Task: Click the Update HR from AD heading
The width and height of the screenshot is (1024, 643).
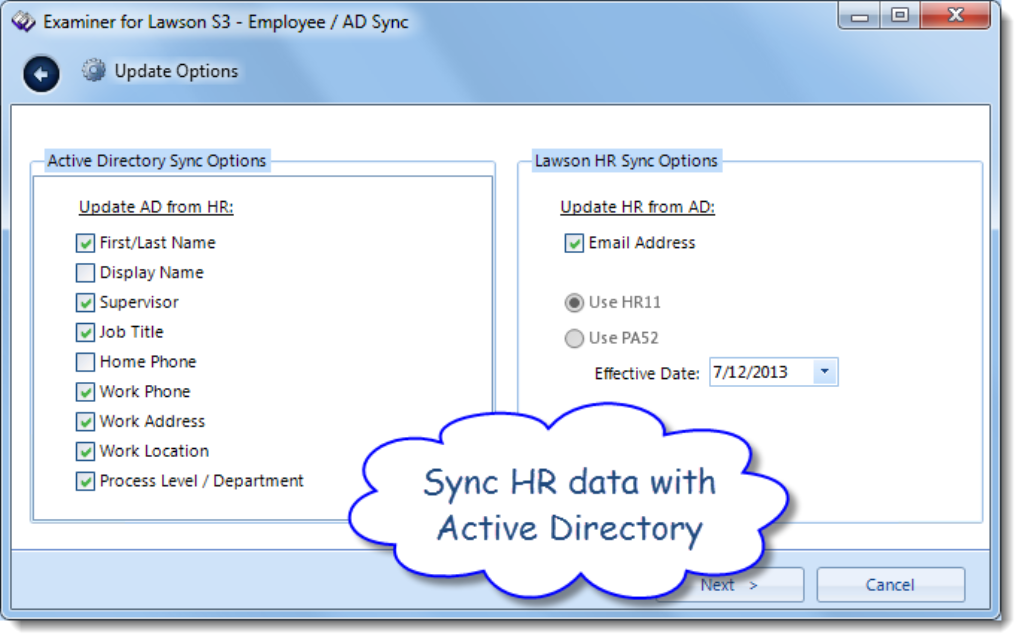Action: [637, 207]
